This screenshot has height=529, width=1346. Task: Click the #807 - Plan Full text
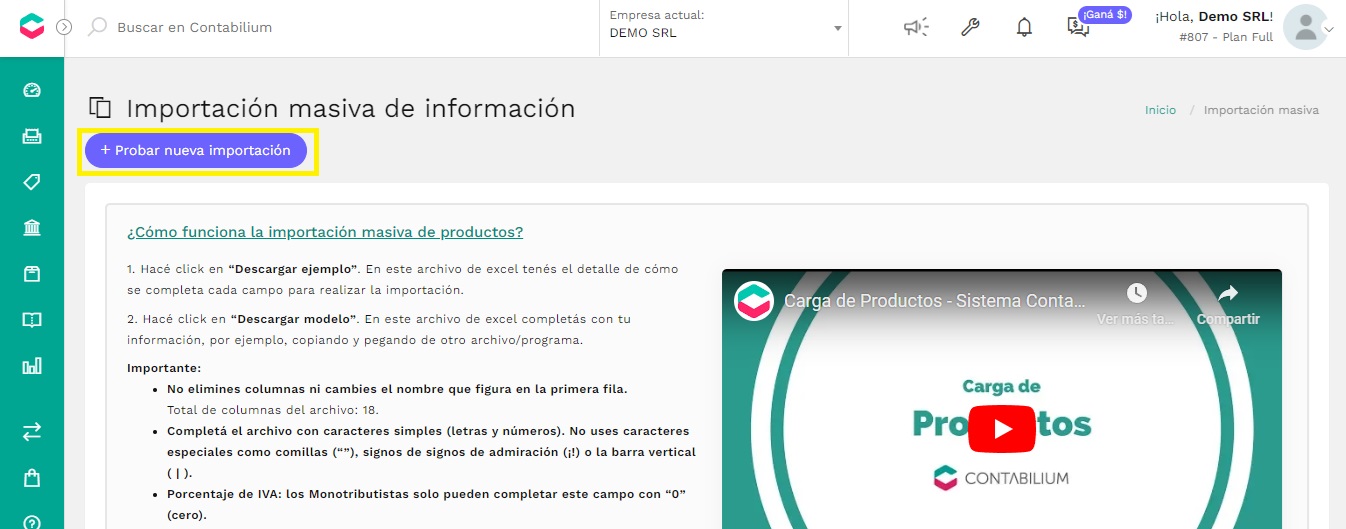point(1226,37)
